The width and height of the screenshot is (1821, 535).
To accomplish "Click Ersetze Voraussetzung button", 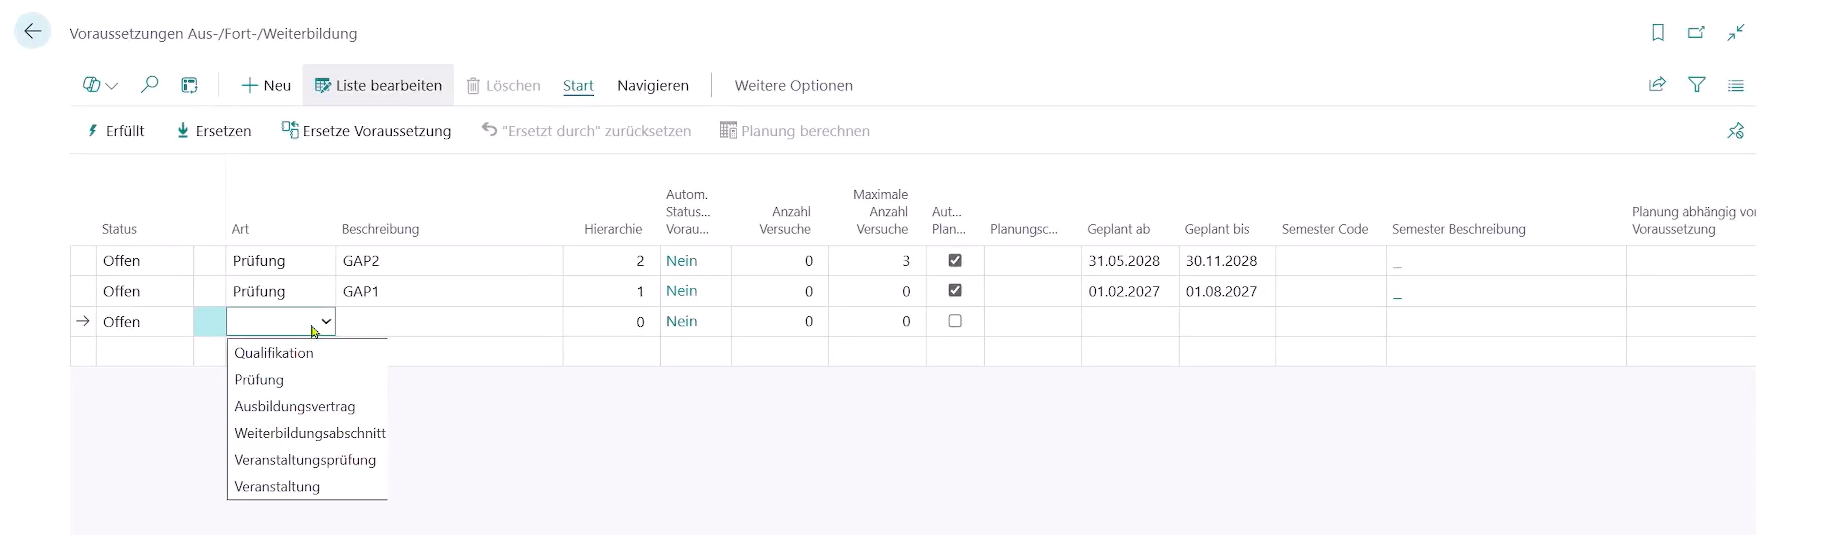I will click(367, 131).
